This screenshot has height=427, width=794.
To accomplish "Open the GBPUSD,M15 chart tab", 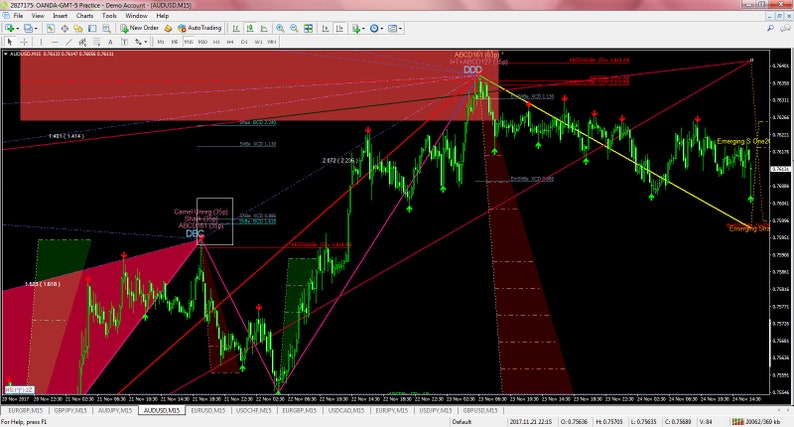I will point(480,410).
